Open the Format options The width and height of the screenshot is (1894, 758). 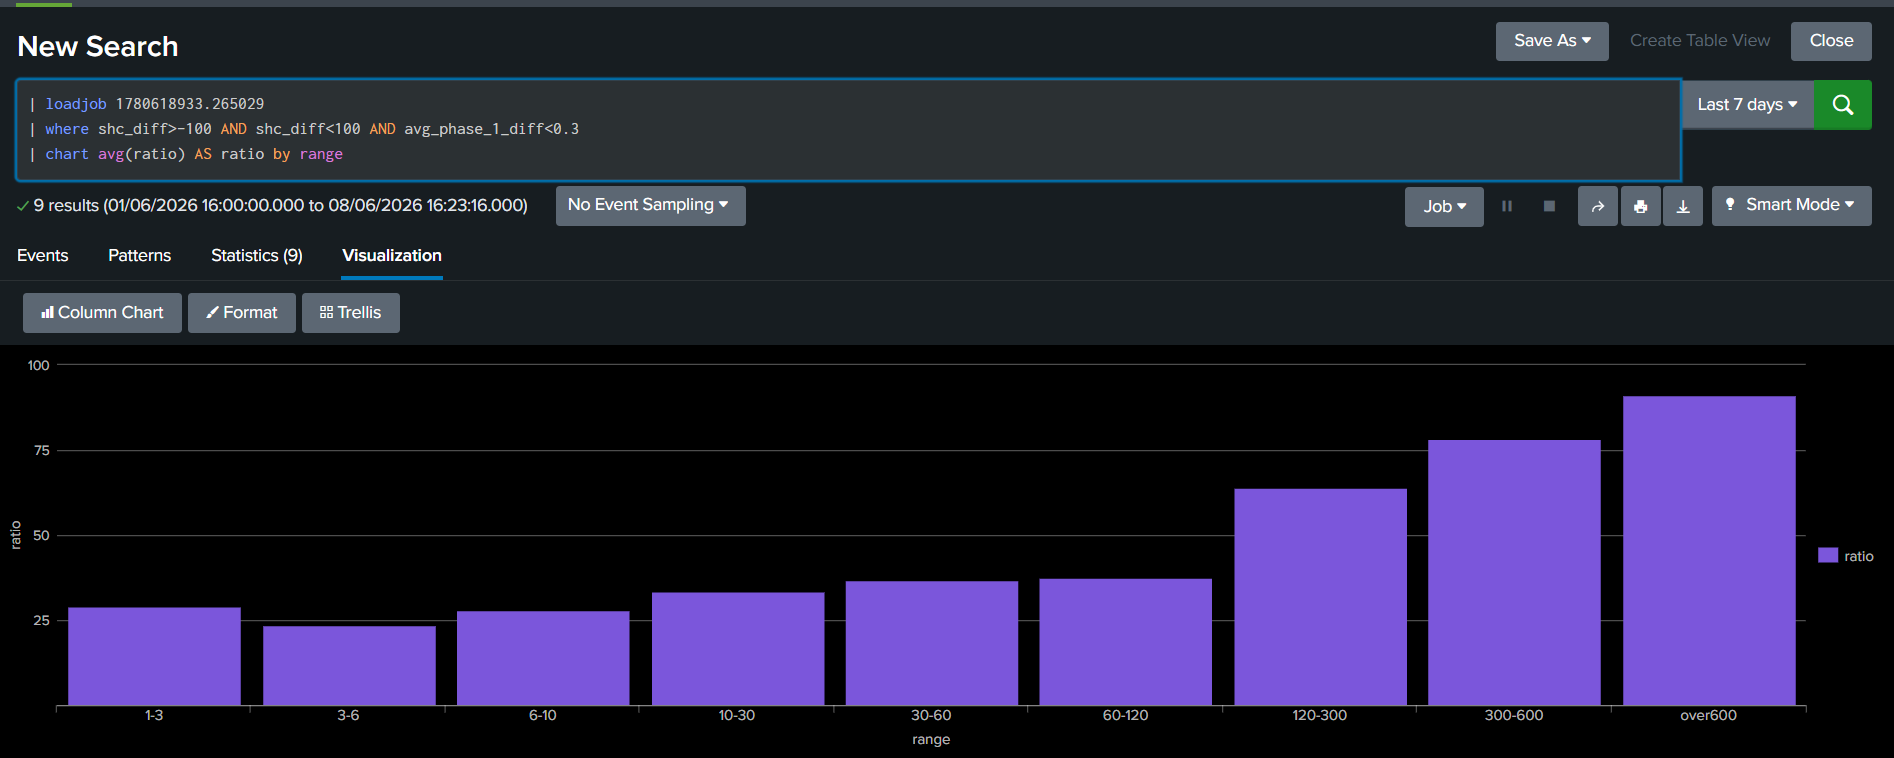(242, 313)
